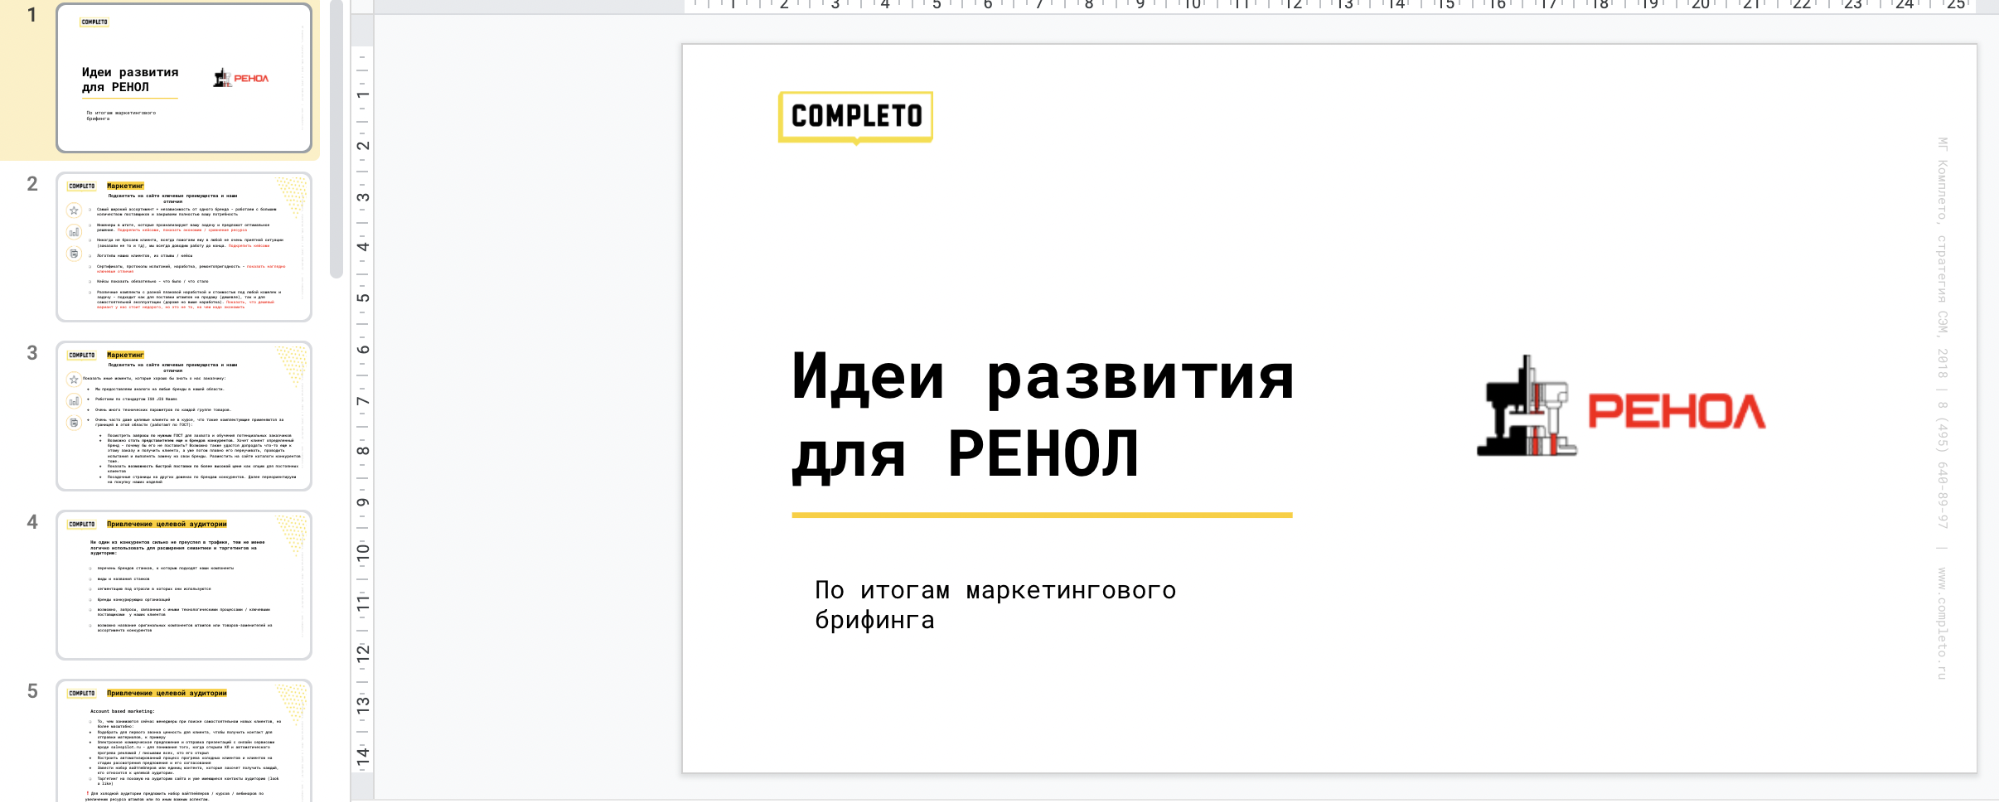
Task: Click the bar chart icon in slide 2 thumbnail
Action: (74, 232)
